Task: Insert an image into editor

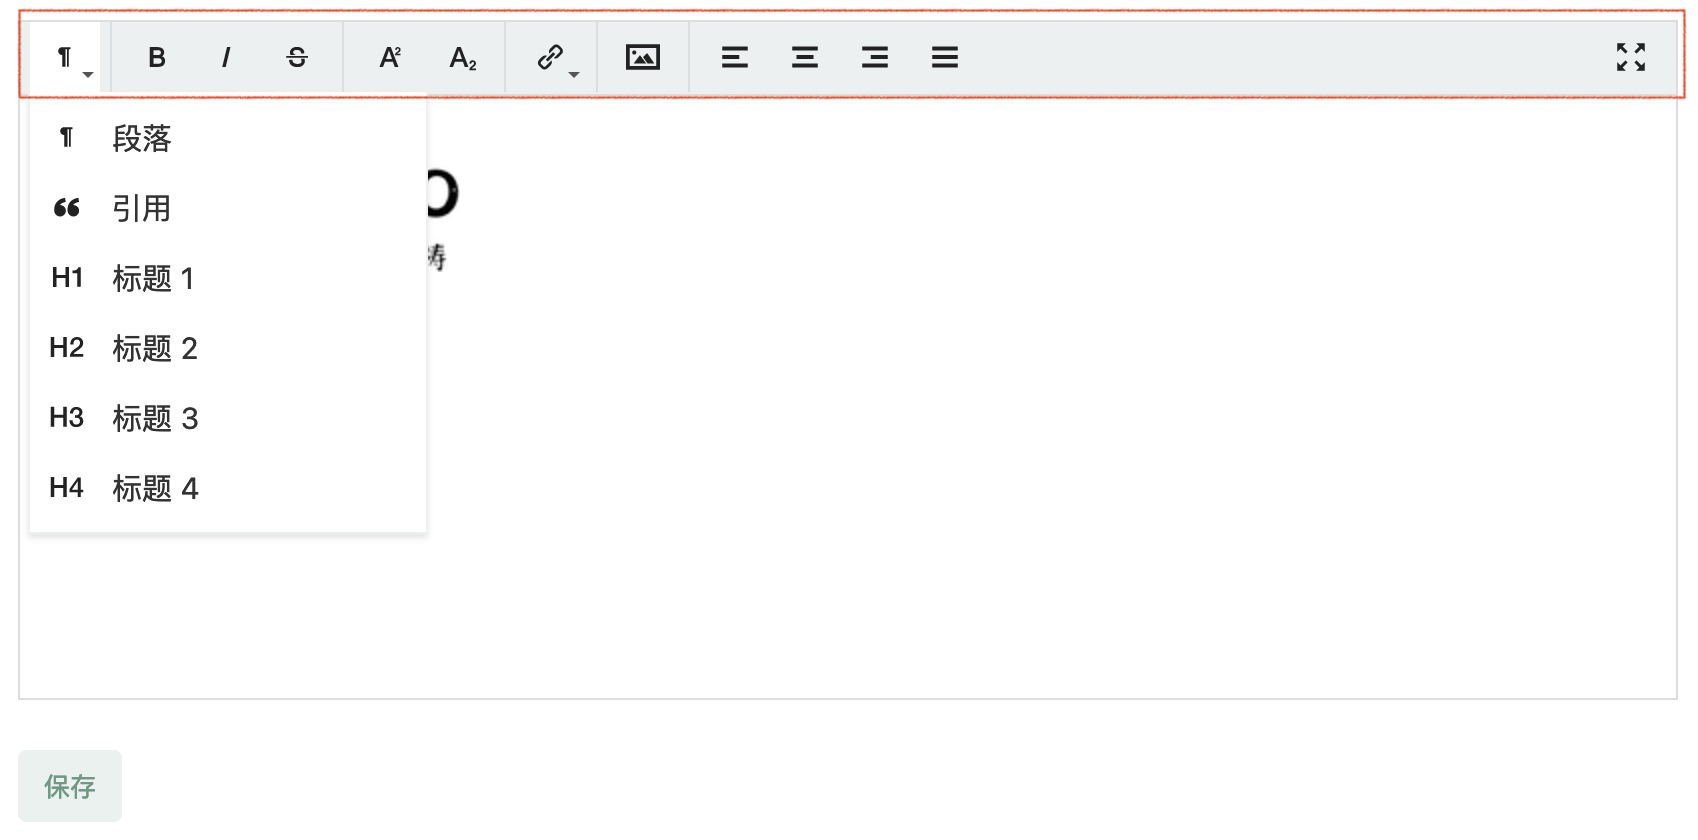Action: (x=642, y=58)
